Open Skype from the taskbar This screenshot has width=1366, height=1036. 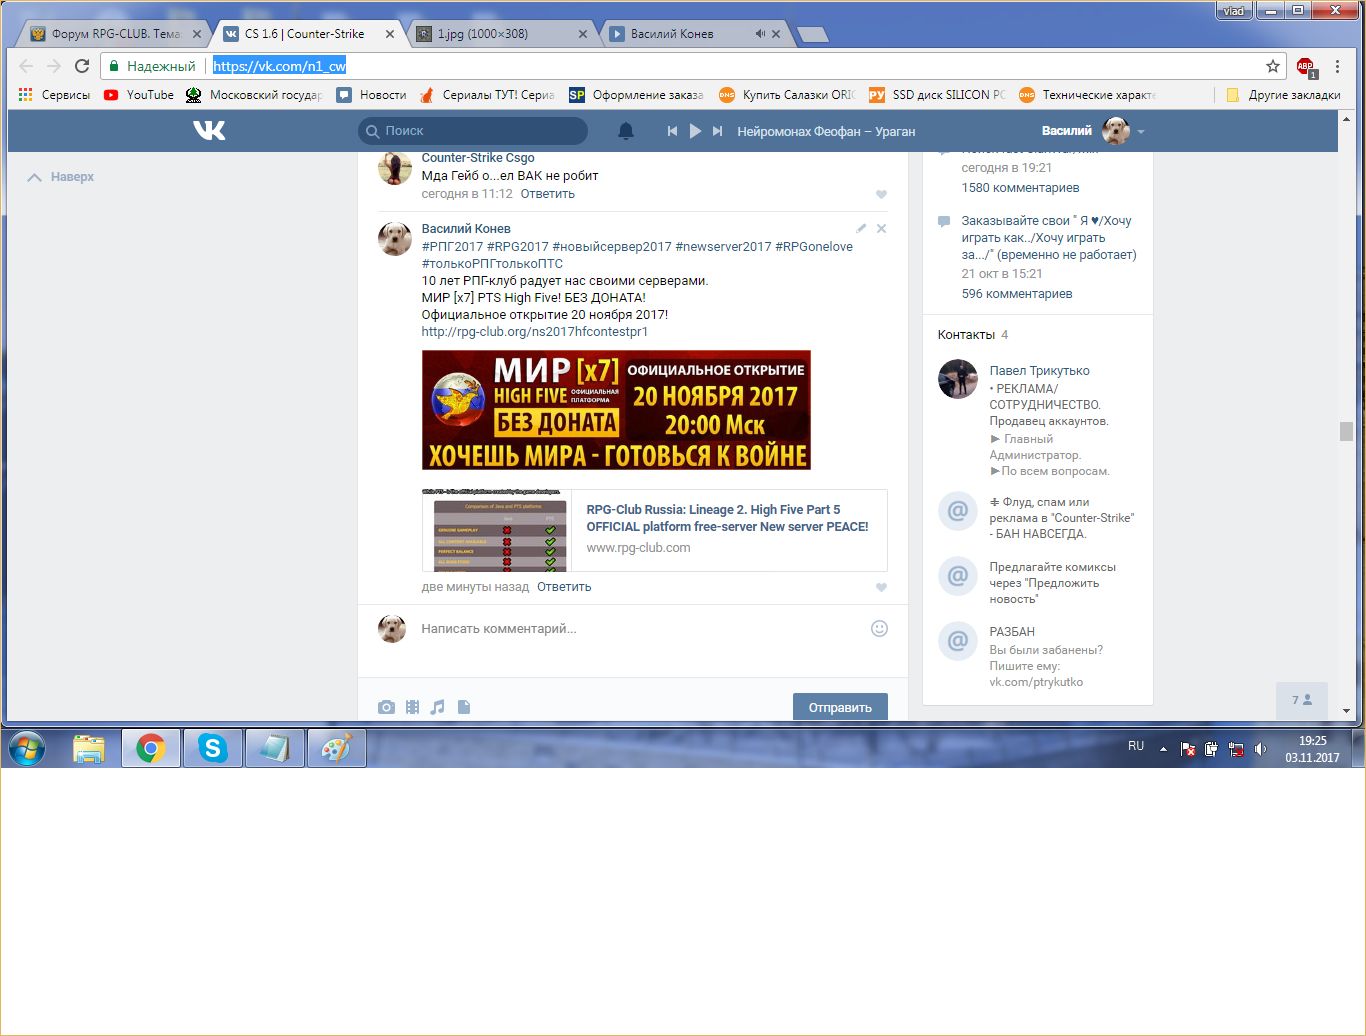click(x=213, y=748)
